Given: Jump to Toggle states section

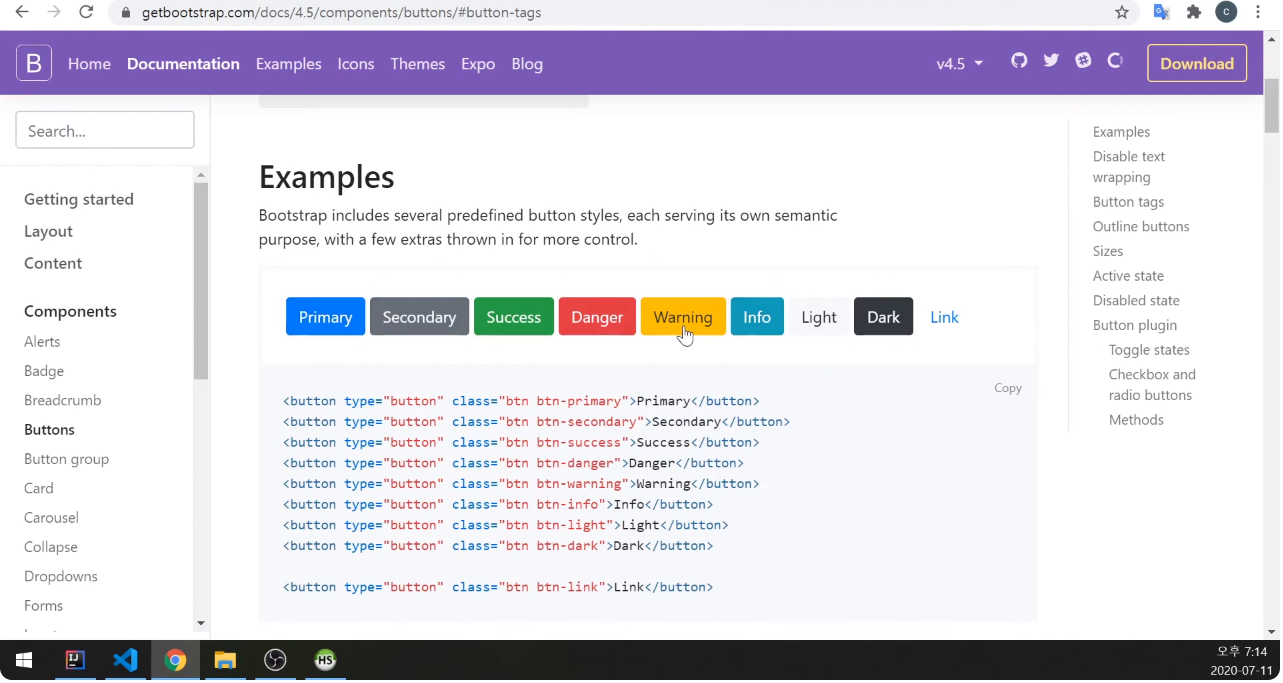Looking at the screenshot, I should pyautogui.click(x=1149, y=350).
